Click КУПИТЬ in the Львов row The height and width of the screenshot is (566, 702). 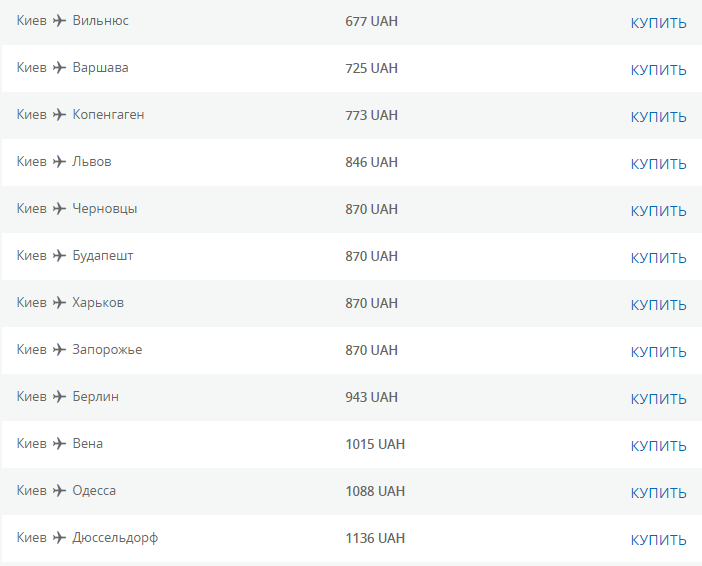(x=658, y=164)
